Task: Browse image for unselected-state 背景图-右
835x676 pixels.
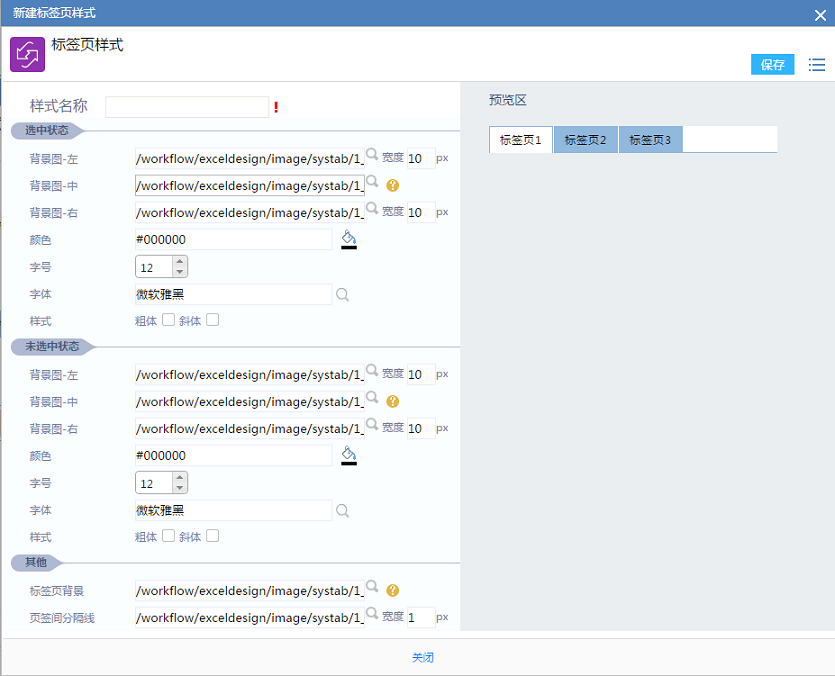Action: [x=372, y=425]
